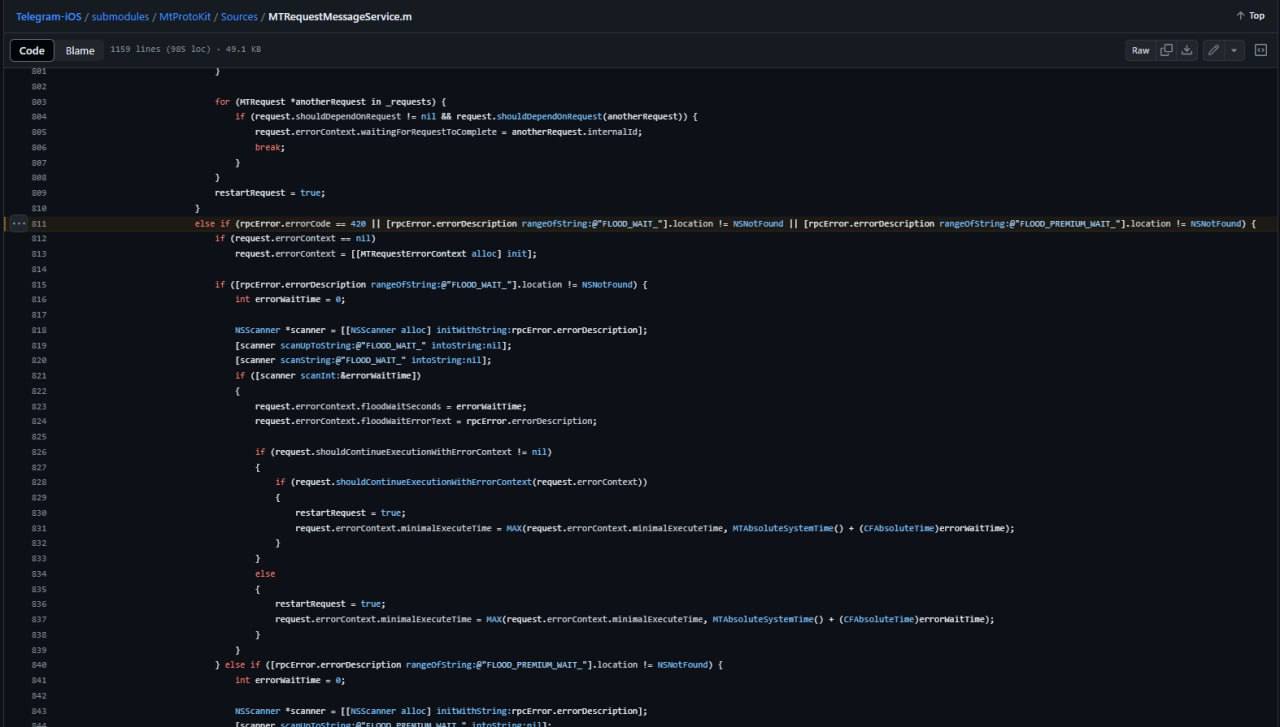
Task: Click line number 840
Action: click(x=39, y=665)
